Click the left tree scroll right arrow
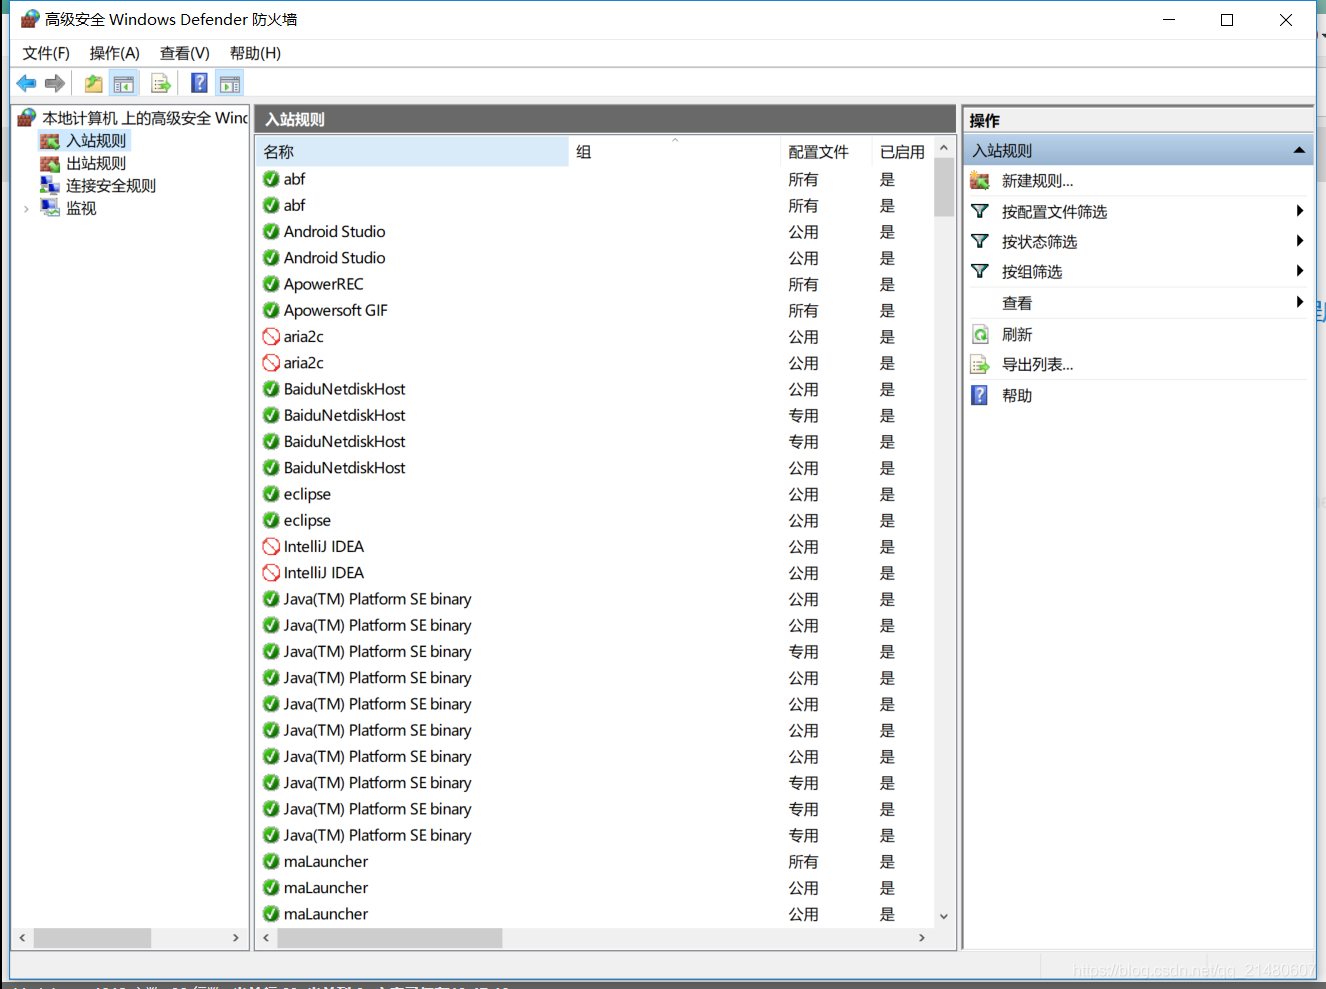The width and height of the screenshot is (1326, 989). [x=236, y=938]
